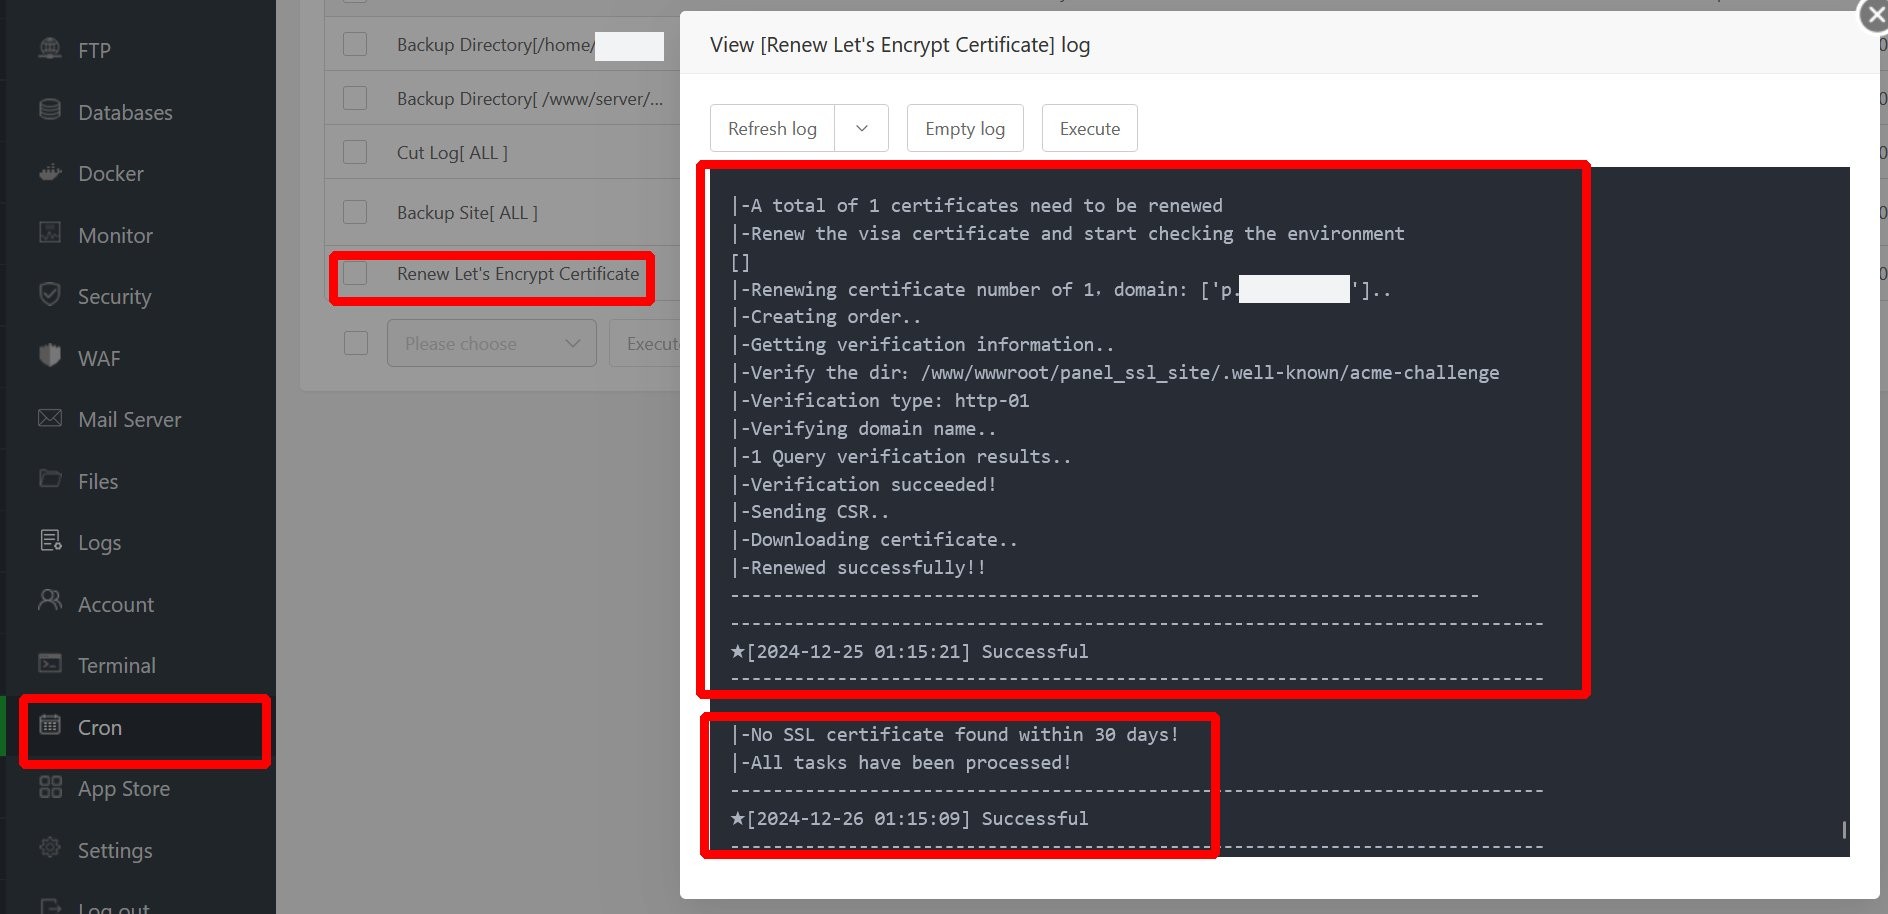The width and height of the screenshot is (1888, 914).
Task: Open the Renew Let's Encrypt Certificate task
Action: (x=518, y=273)
